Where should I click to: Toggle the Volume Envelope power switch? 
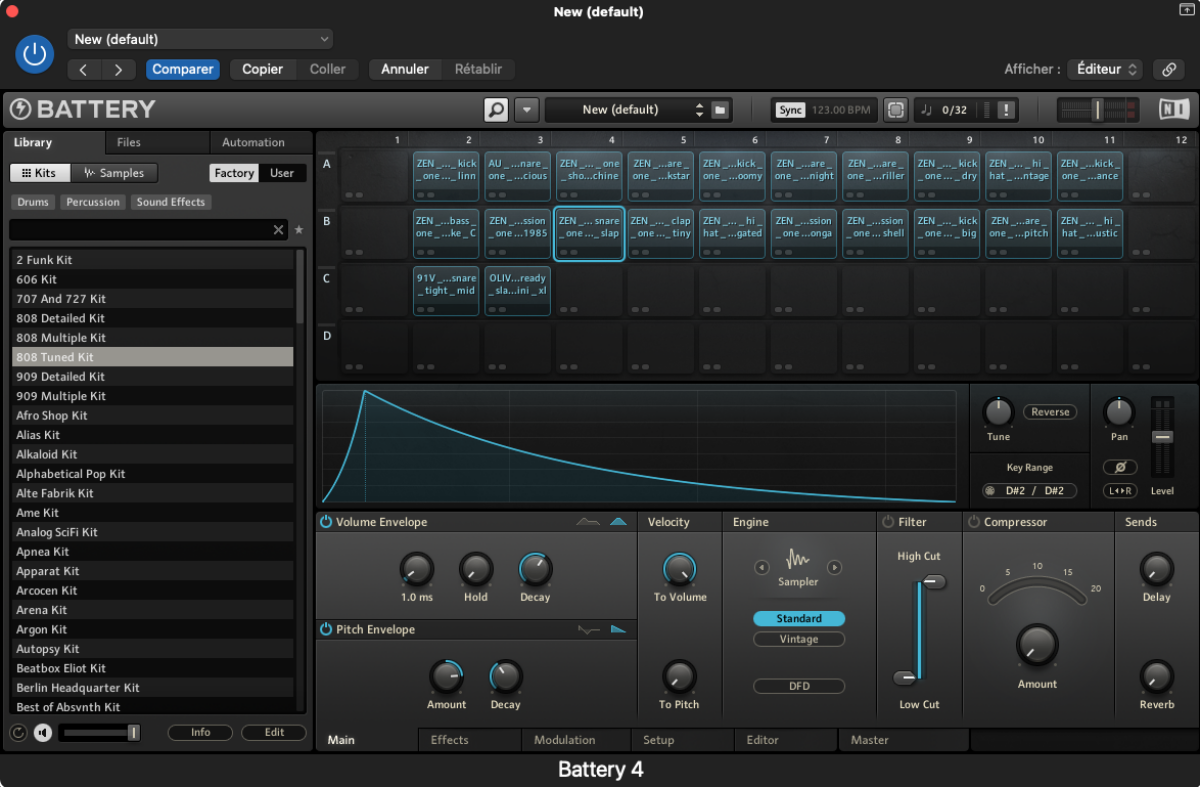[325, 522]
